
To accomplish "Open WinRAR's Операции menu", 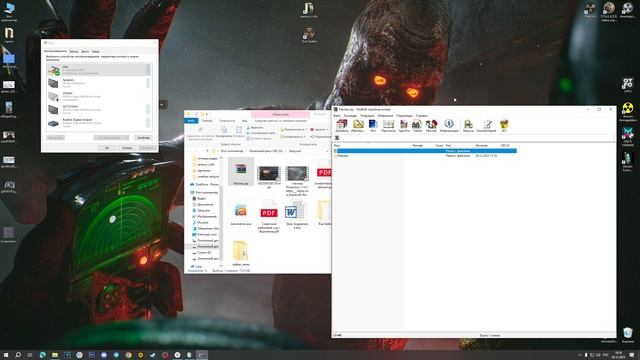I will coord(367,116).
